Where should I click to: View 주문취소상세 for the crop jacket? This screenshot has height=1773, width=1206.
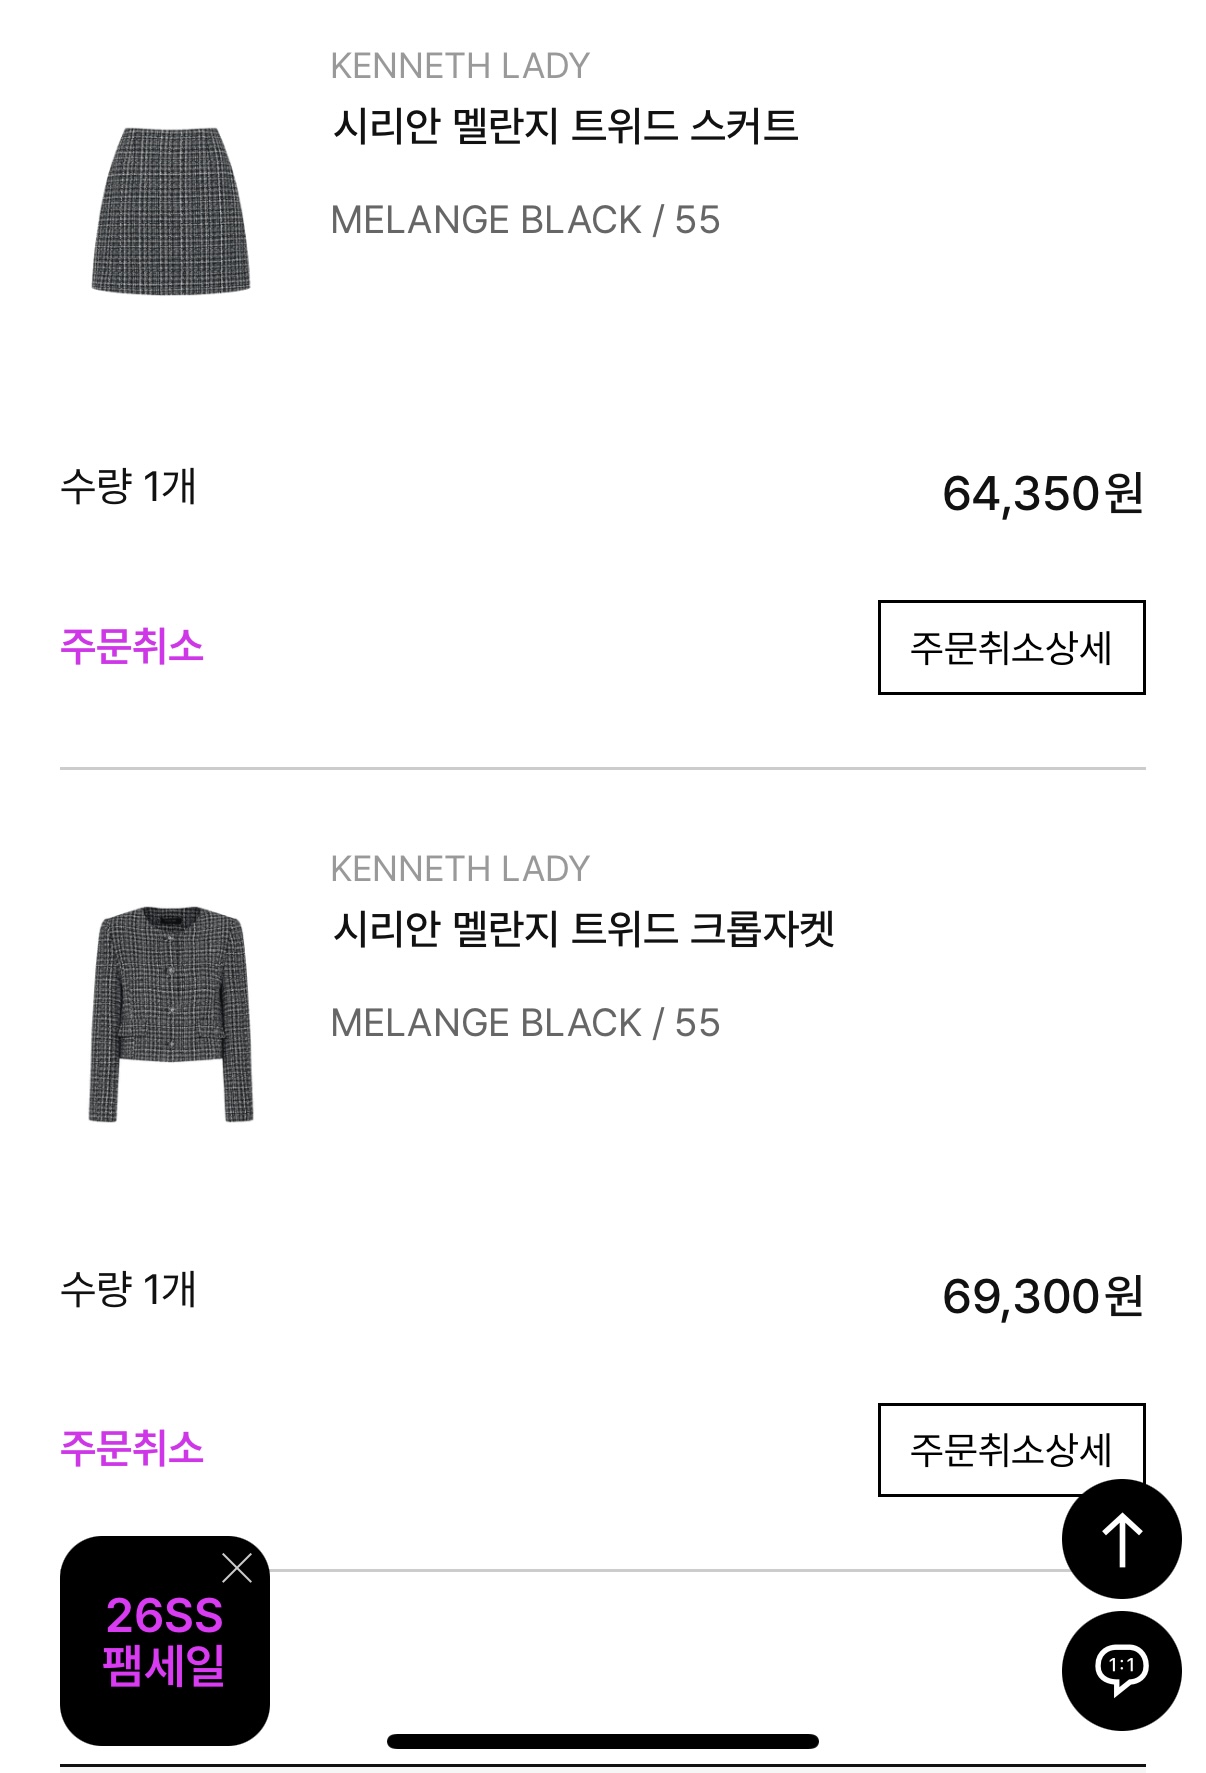click(1011, 1449)
